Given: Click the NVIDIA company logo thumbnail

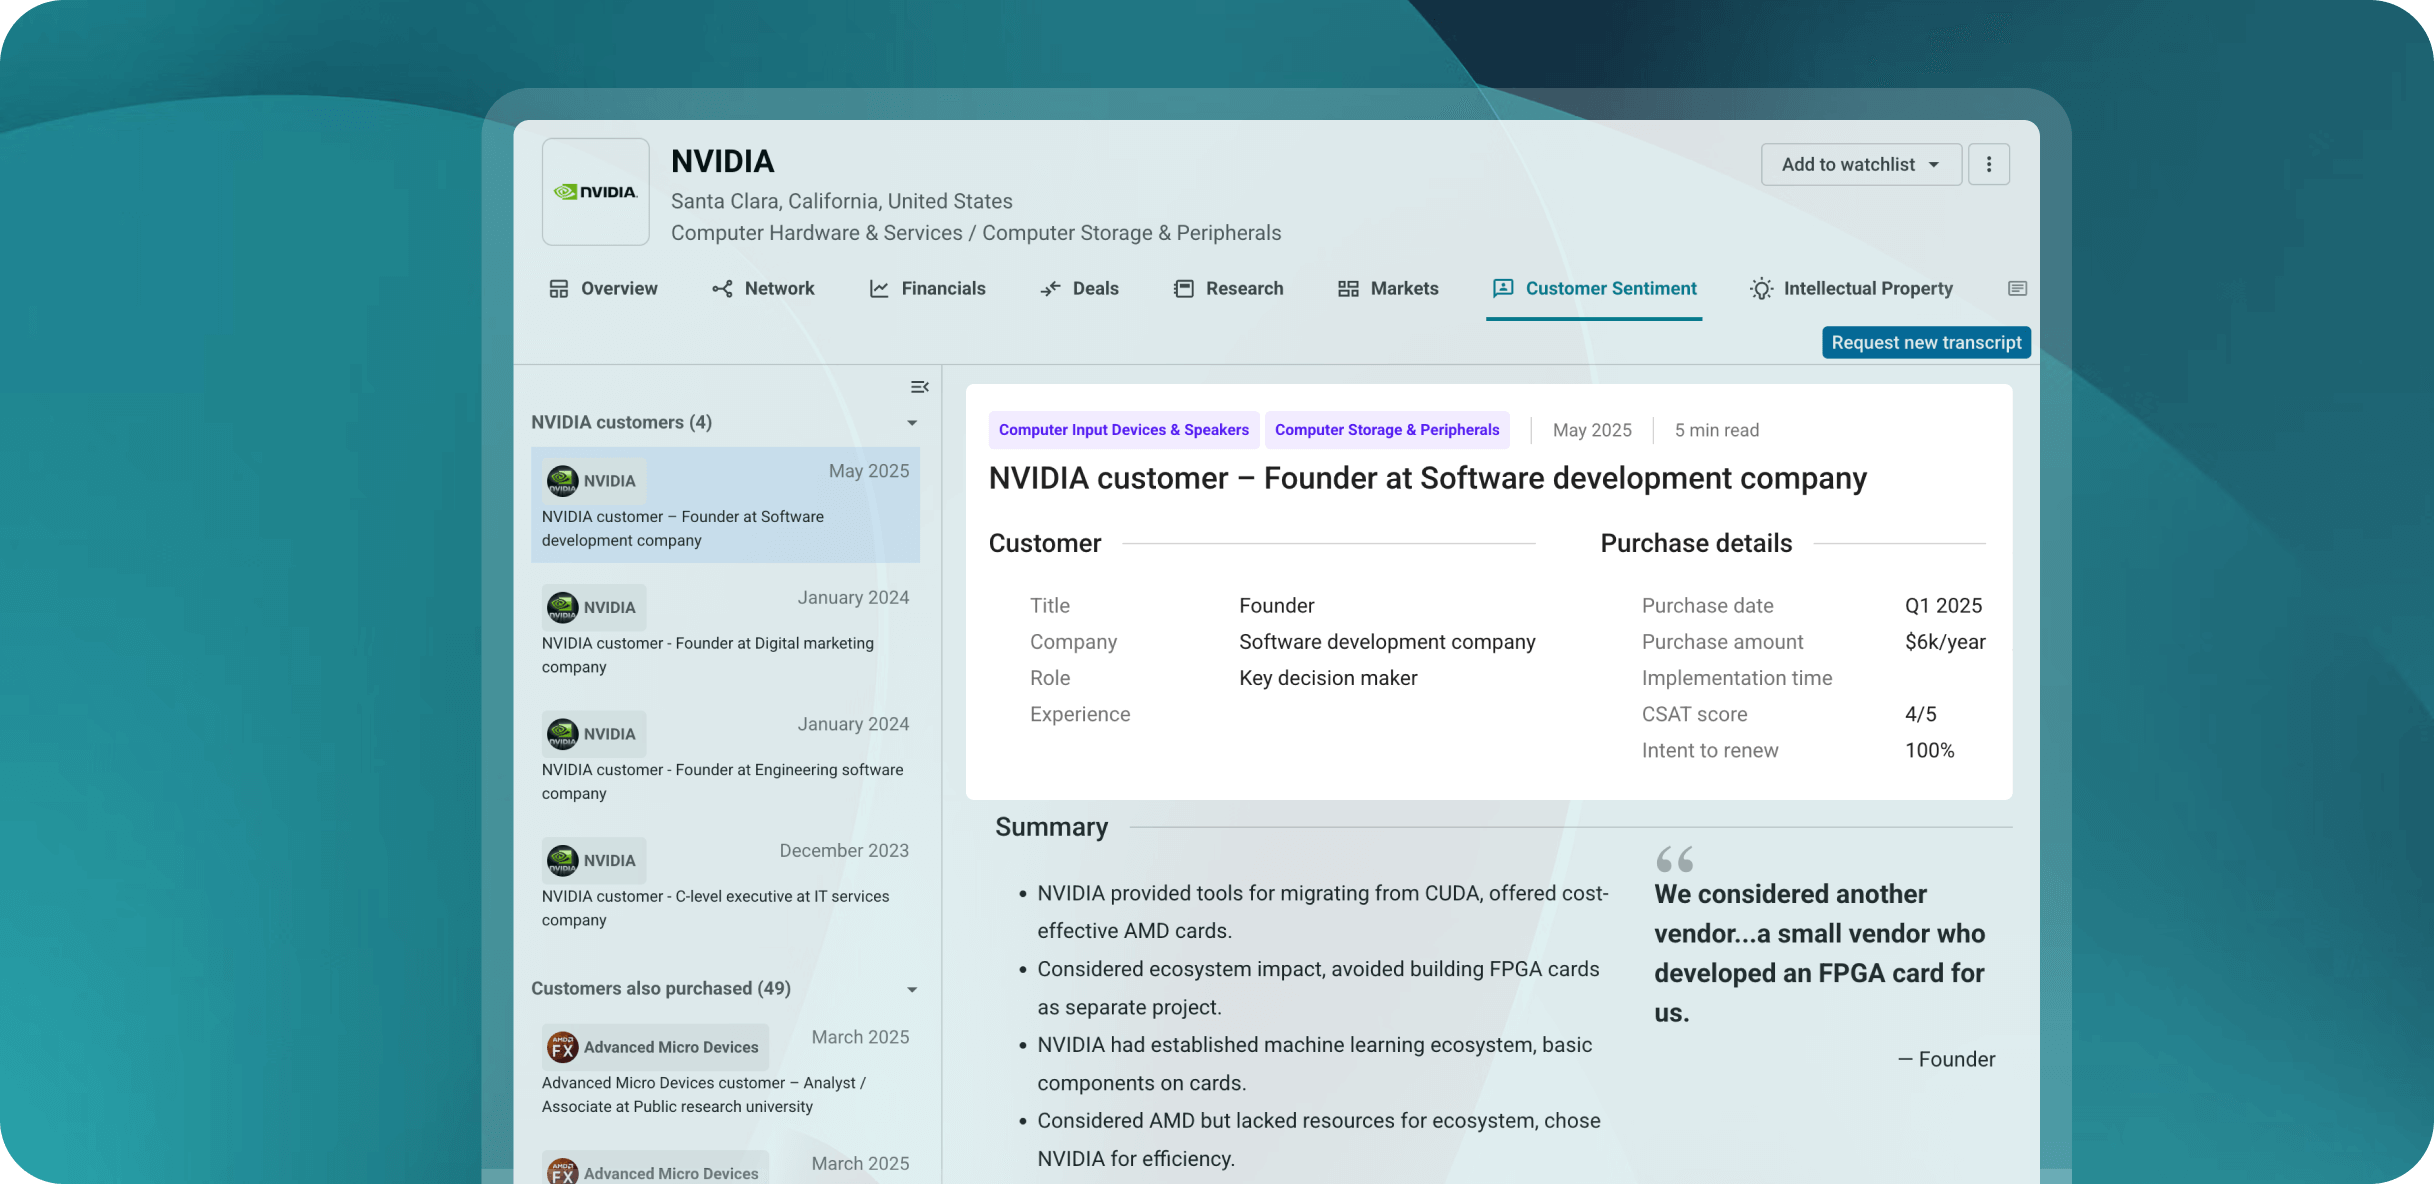Looking at the screenshot, I should [x=596, y=192].
